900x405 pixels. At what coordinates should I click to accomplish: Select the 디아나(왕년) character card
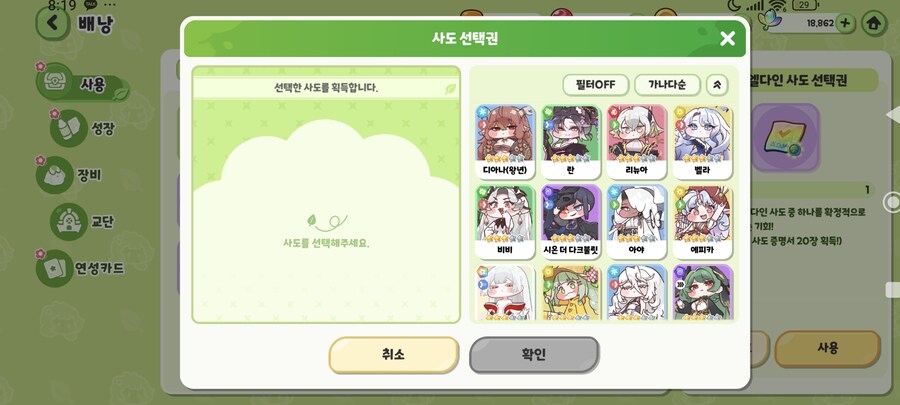coord(505,142)
